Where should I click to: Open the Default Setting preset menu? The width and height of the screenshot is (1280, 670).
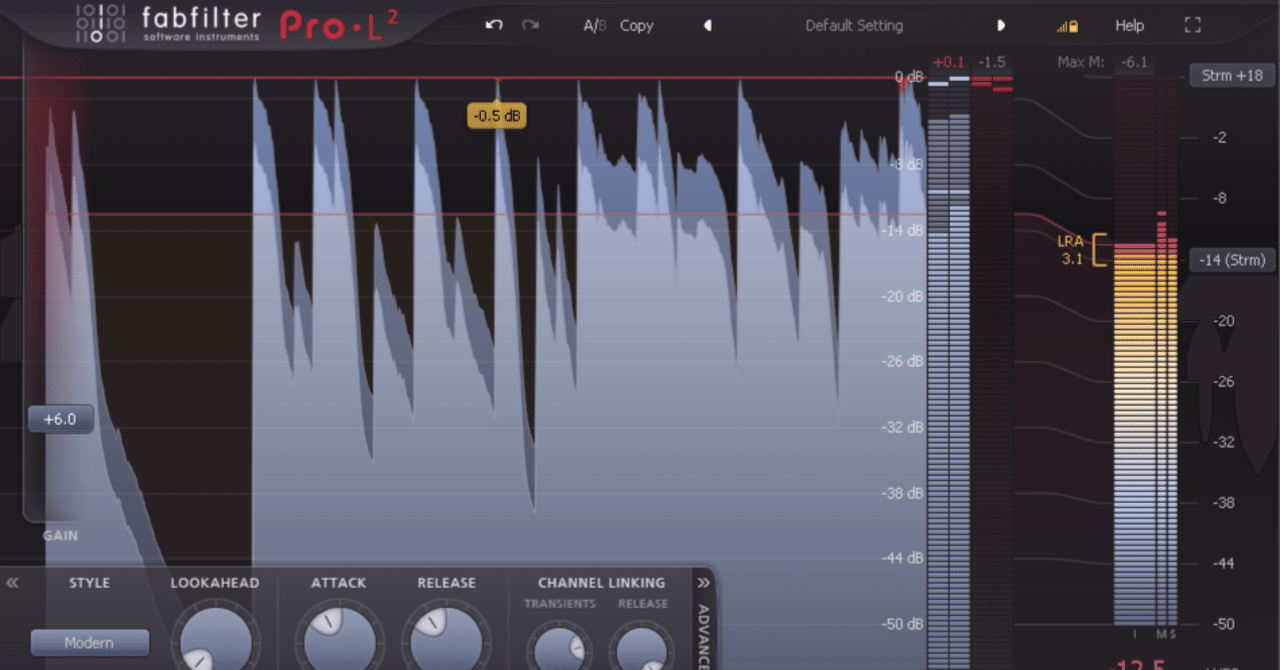pyautogui.click(x=854, y=26)
